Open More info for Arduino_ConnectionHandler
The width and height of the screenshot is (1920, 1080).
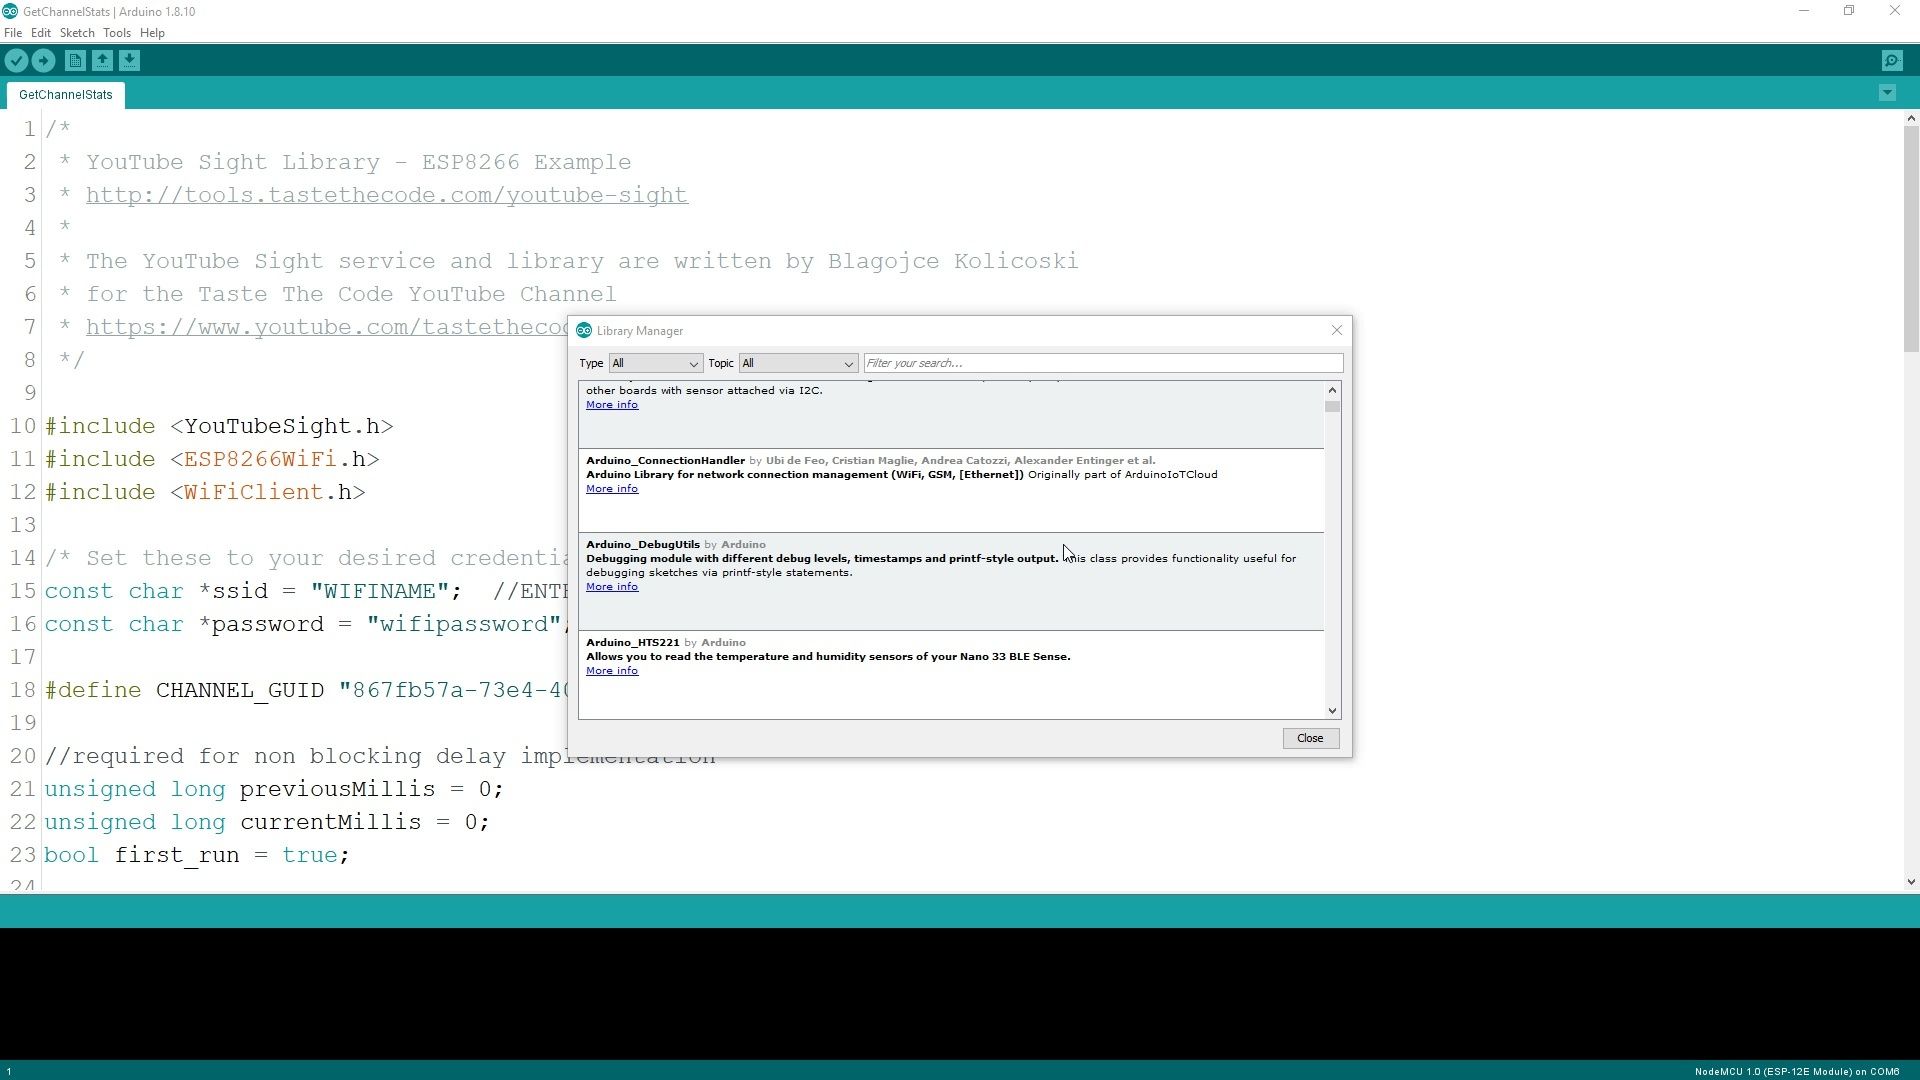[x=612, y=489]
